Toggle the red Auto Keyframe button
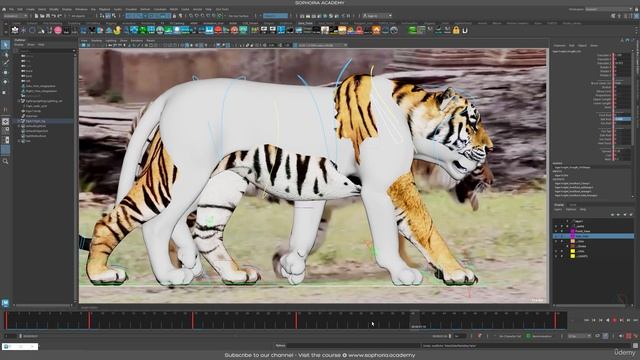640x360 pixels. (629, 336)
